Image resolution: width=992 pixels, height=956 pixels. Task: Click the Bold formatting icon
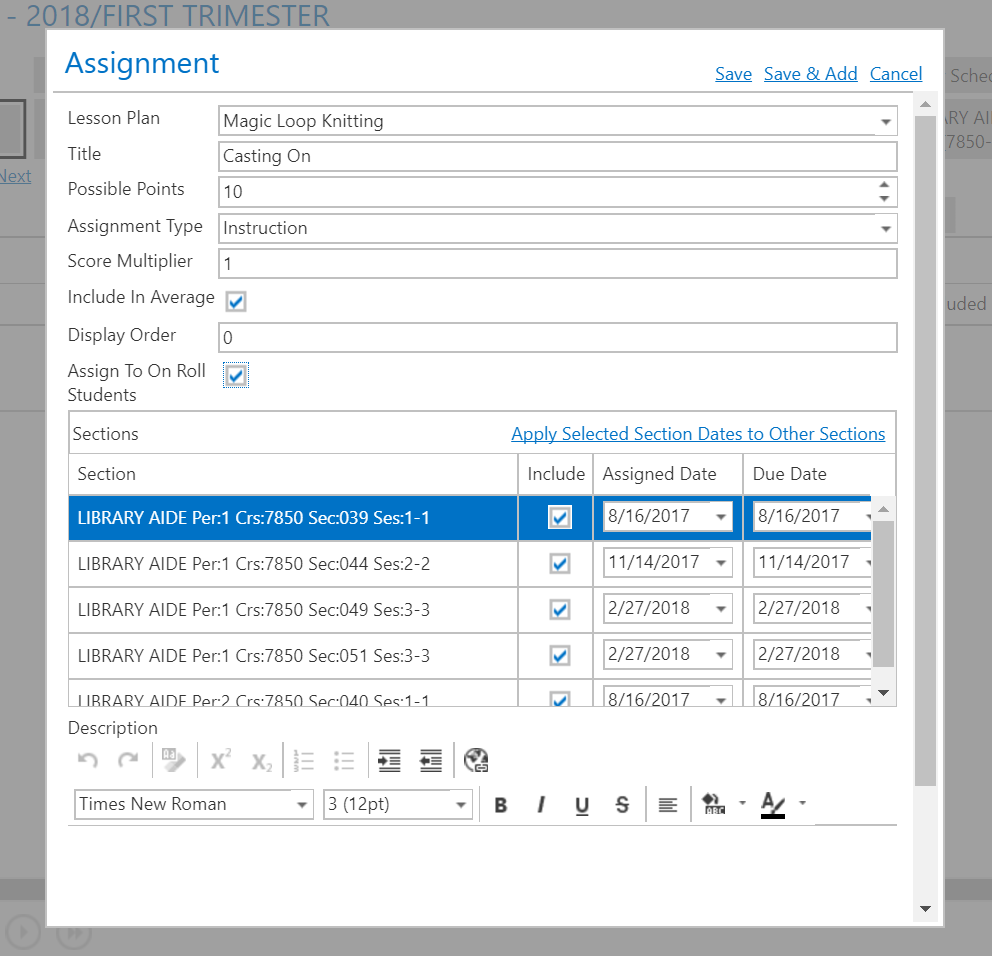click(x=501, y=805)
